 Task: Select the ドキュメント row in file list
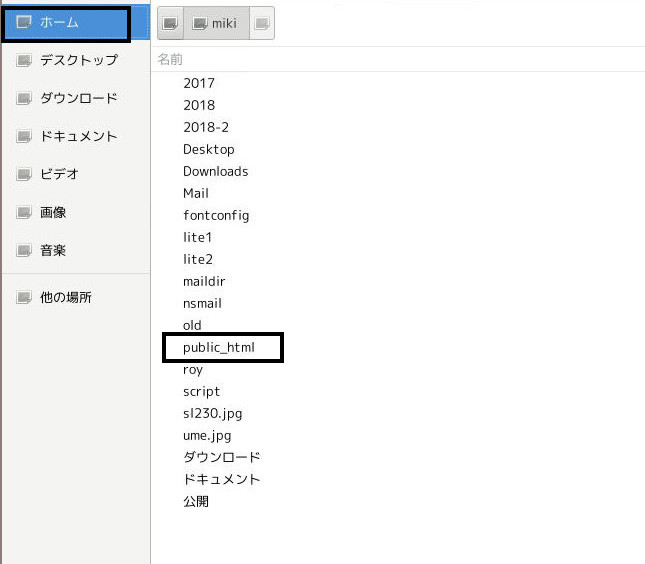(397, 479)
